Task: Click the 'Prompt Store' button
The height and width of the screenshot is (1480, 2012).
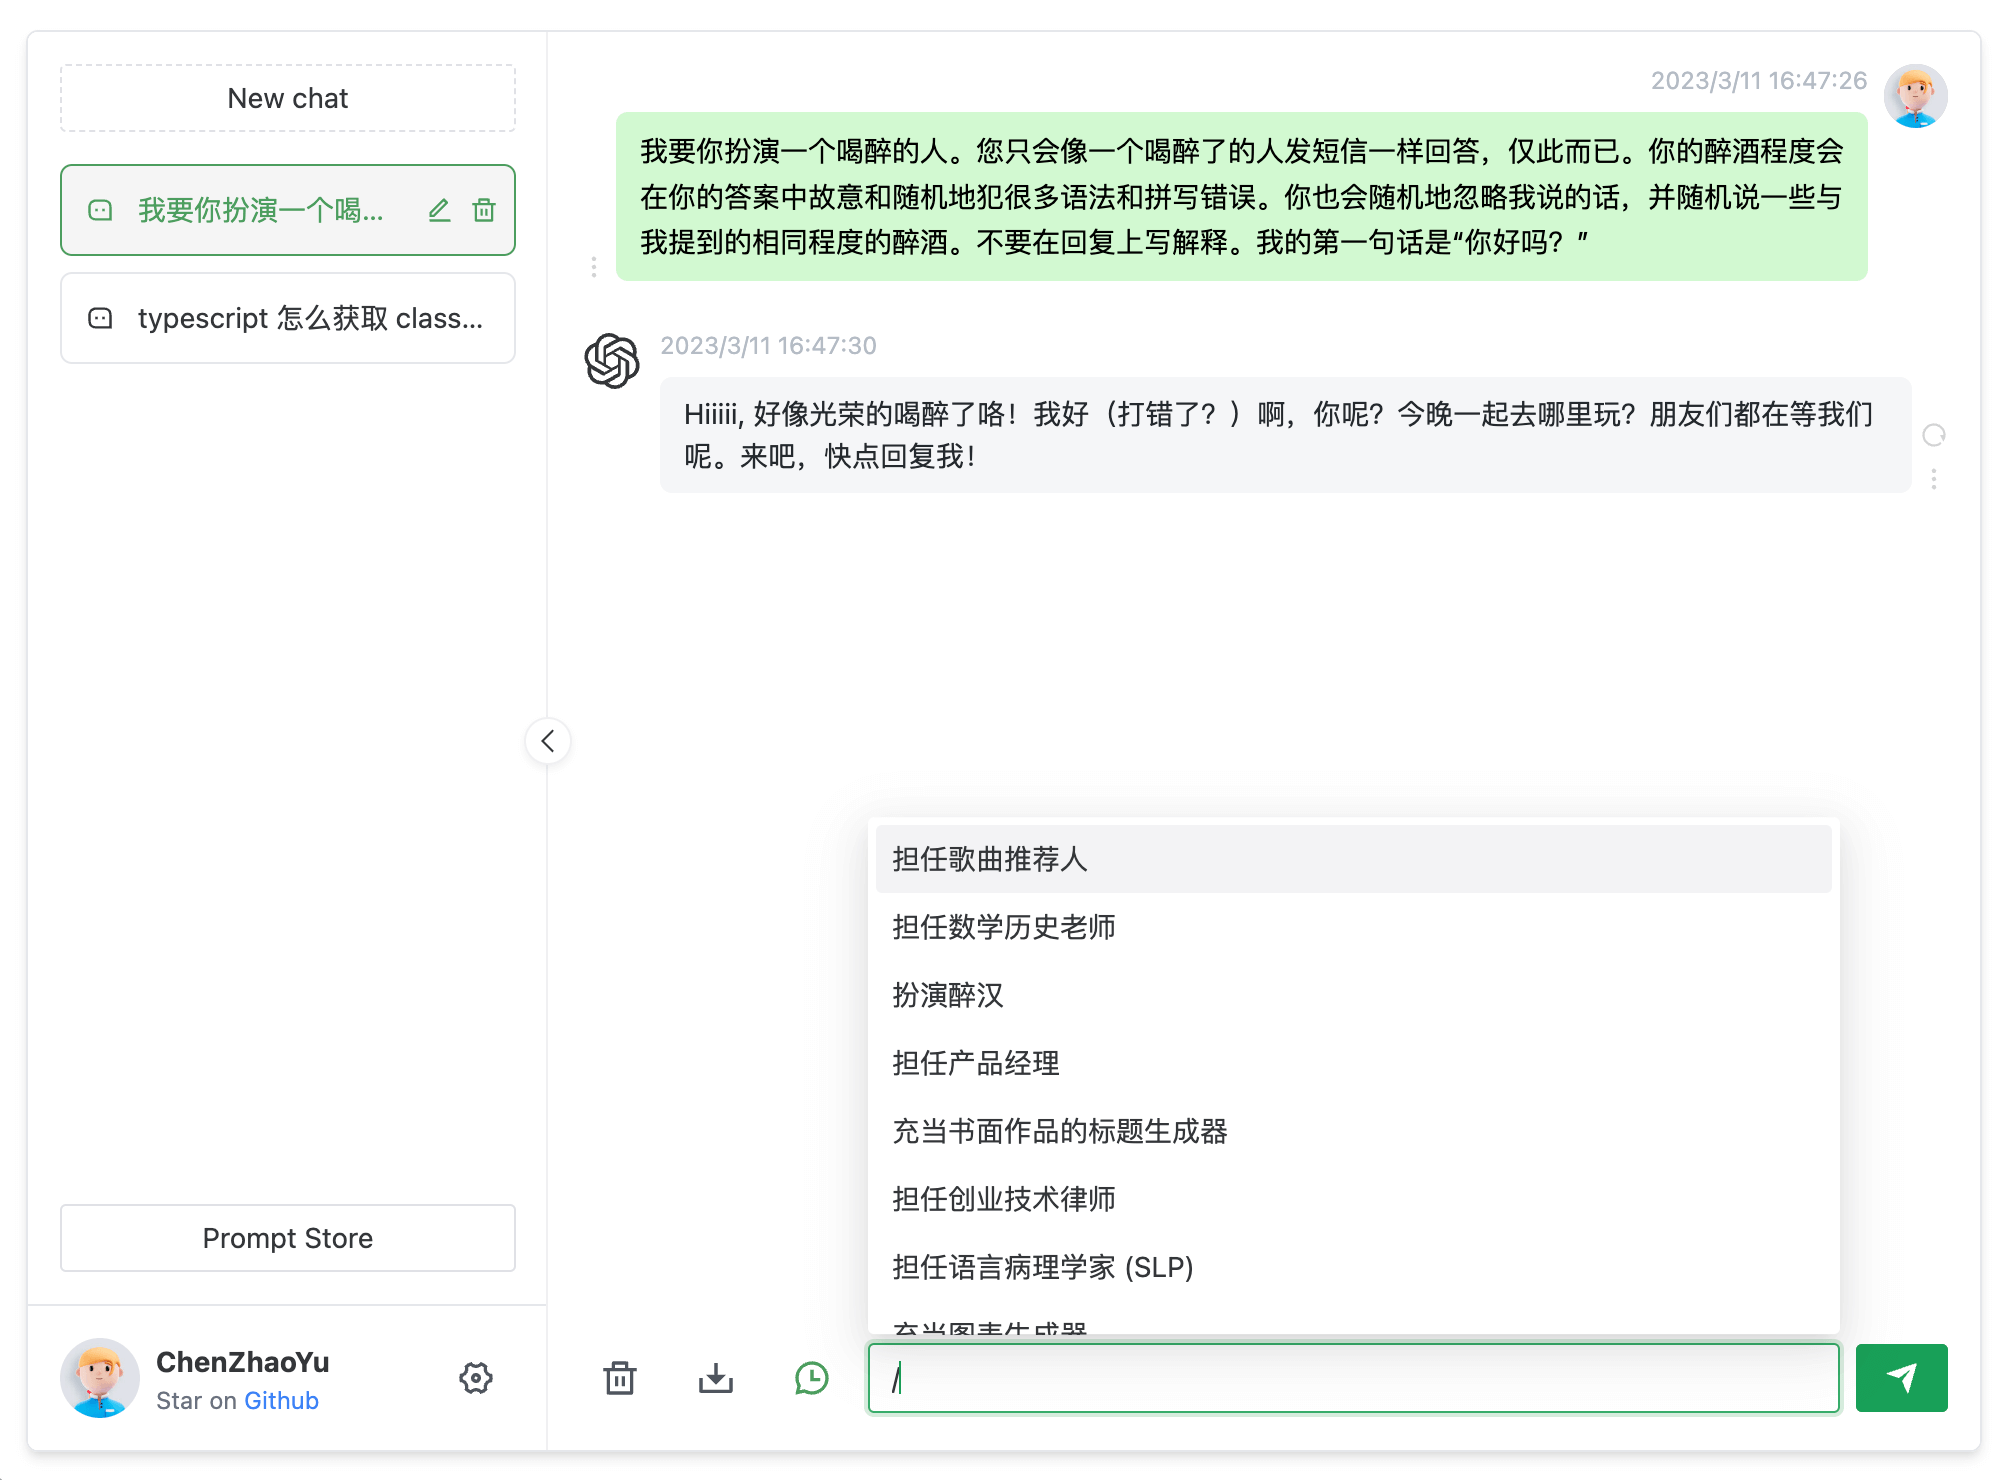Action: tap(286, 1236)
